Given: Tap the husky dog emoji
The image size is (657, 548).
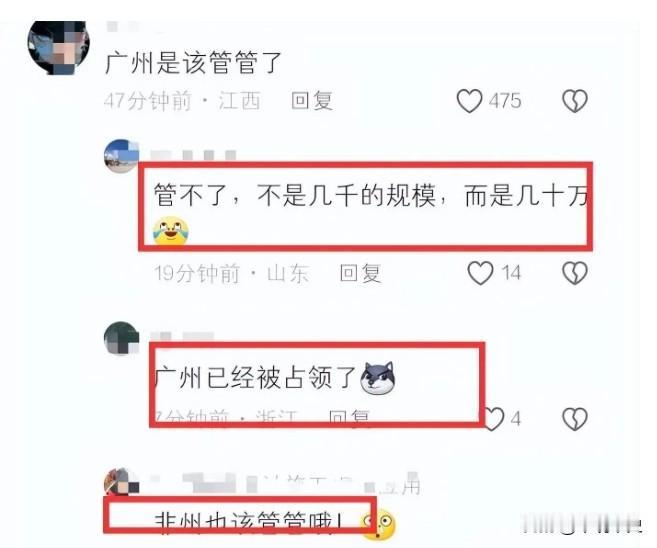Looking at the screenshot, I should tap(378, 379).
